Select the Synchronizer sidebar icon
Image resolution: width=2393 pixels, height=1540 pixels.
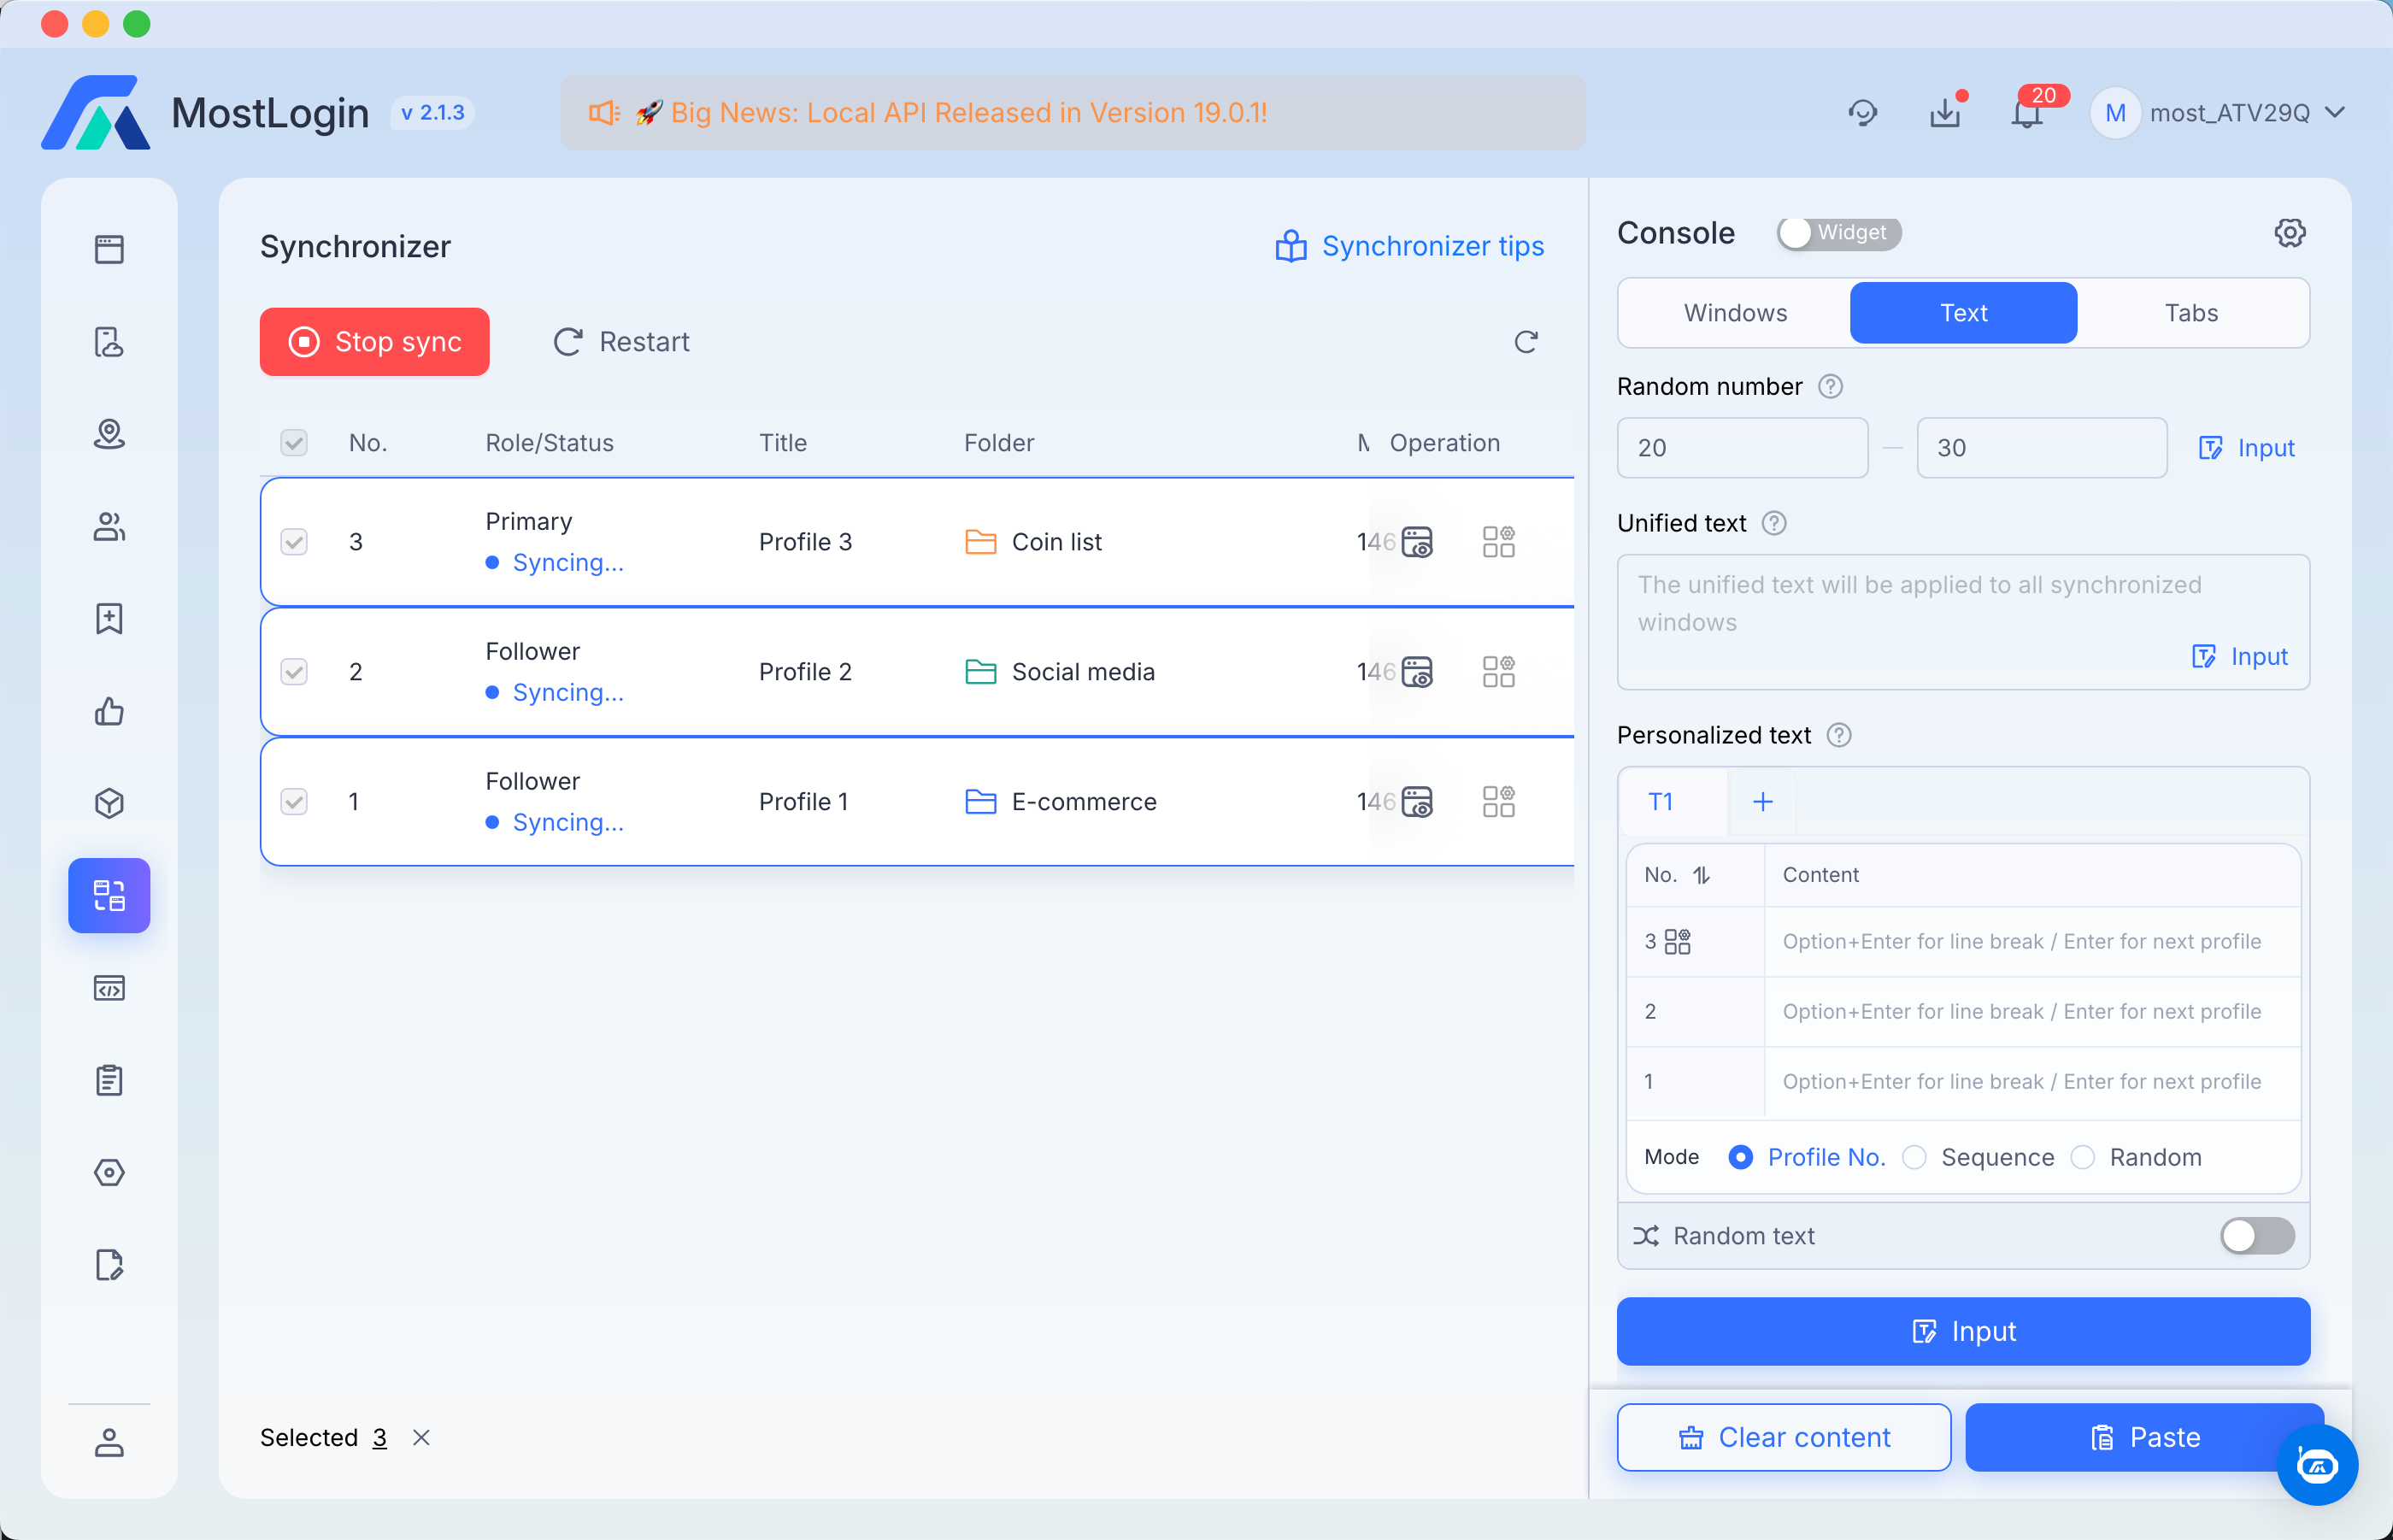(109, 895)
